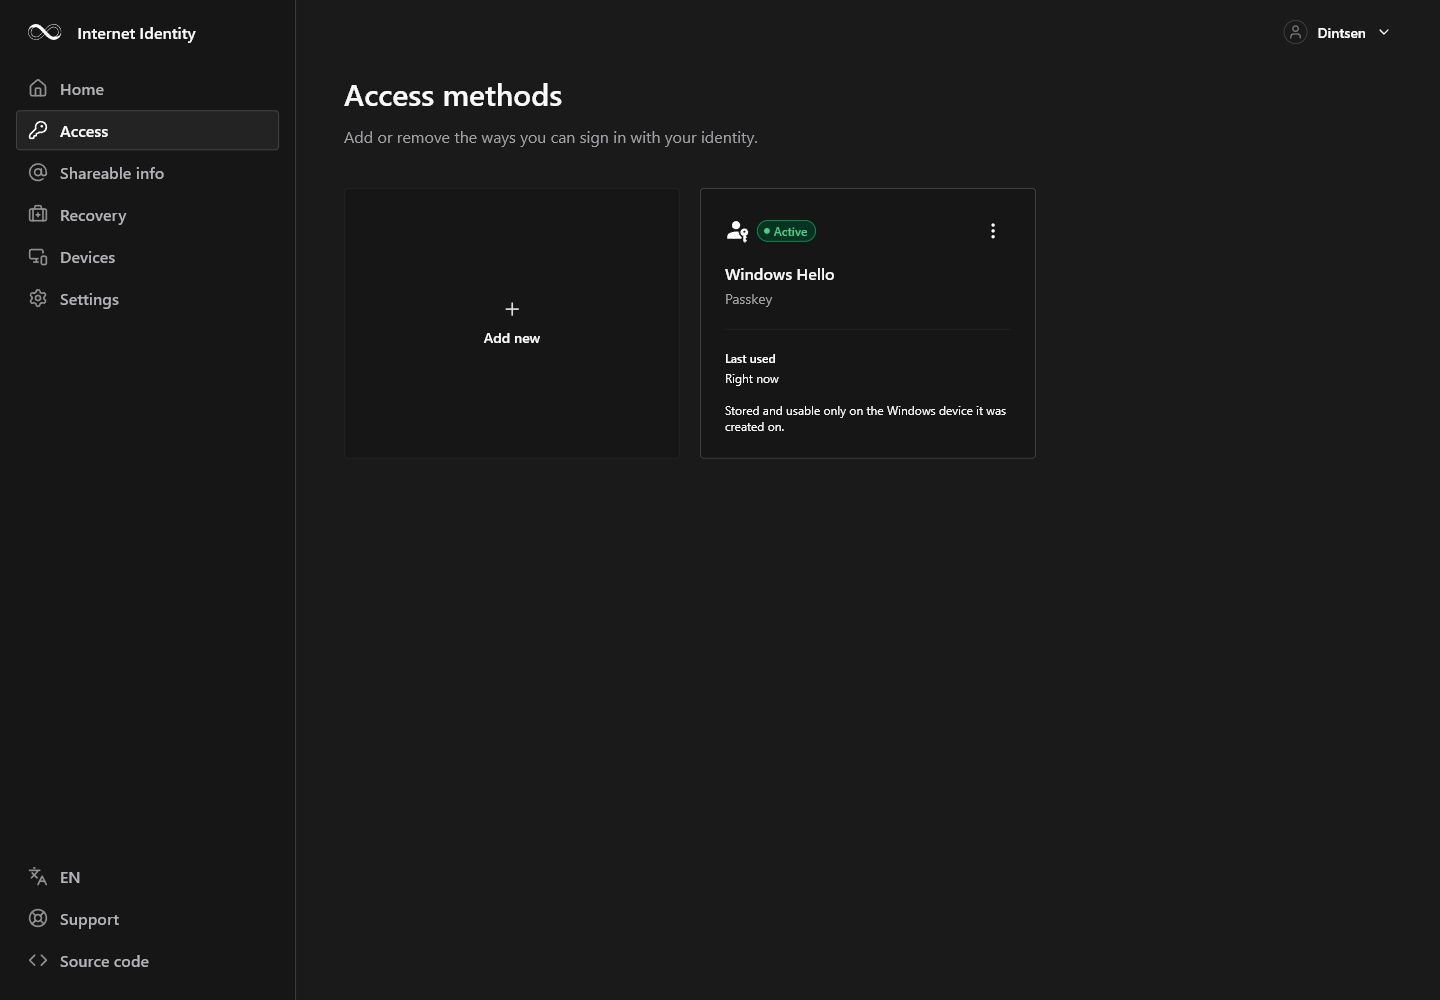
Task: Click the Shareable info at-sign icon
Action: [x=38, y=172]
